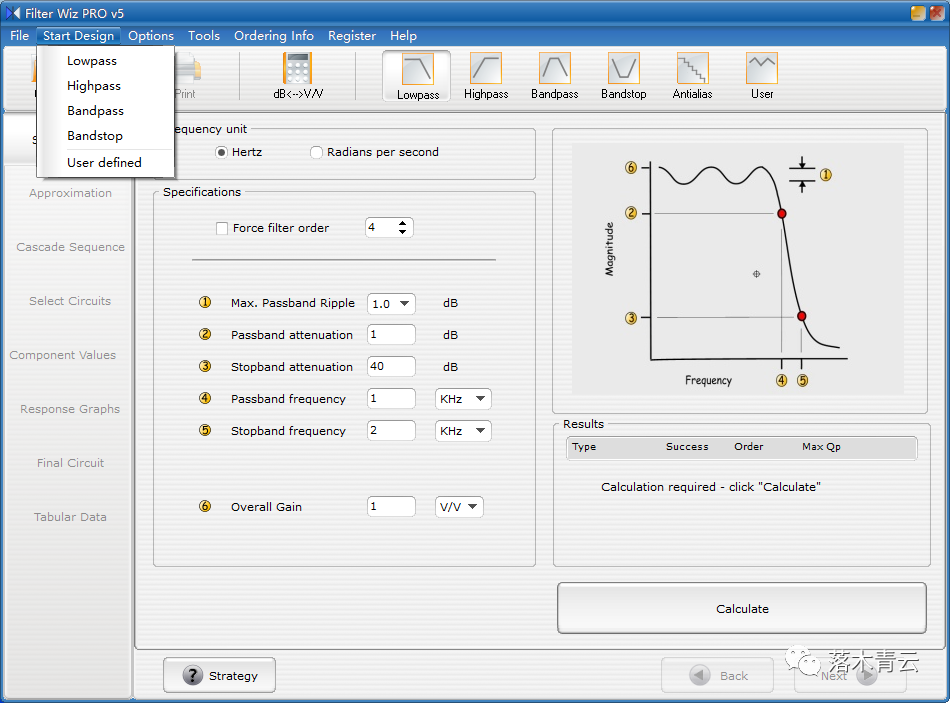Click the Calculate button

click(x=742, y=608)
